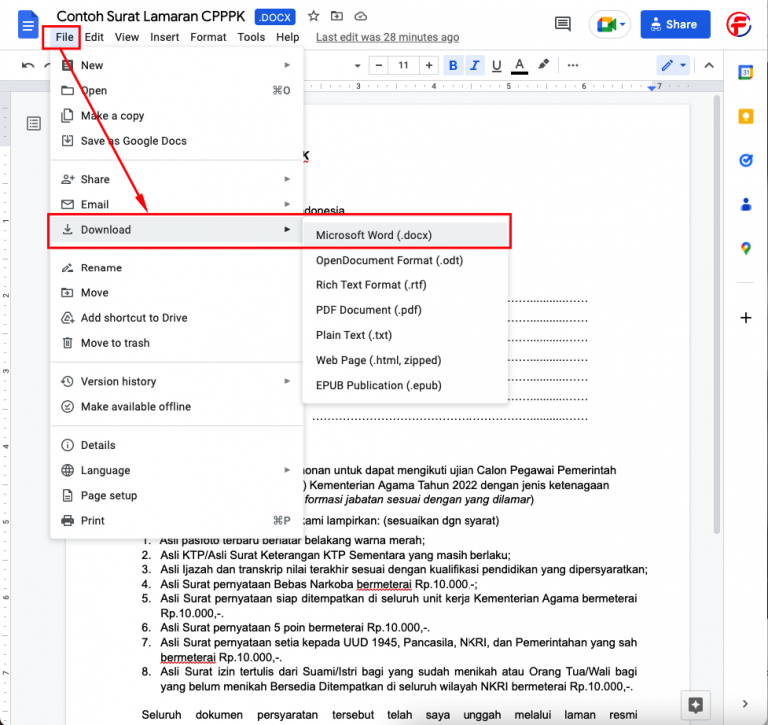Click the account profile avatar
Viewport: 768px width, 725px height.
[738, 24]
